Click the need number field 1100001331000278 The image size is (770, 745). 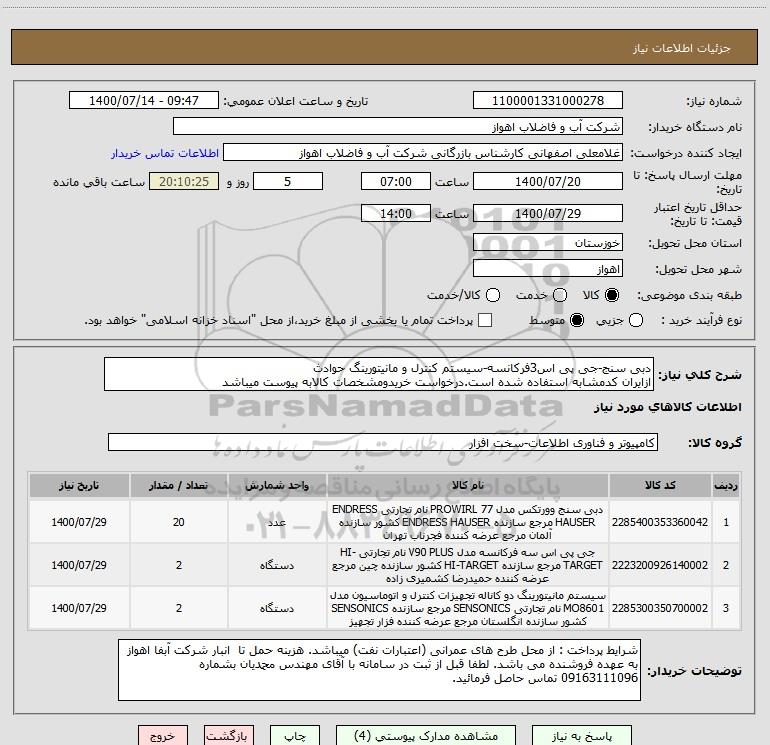point(548,100)
